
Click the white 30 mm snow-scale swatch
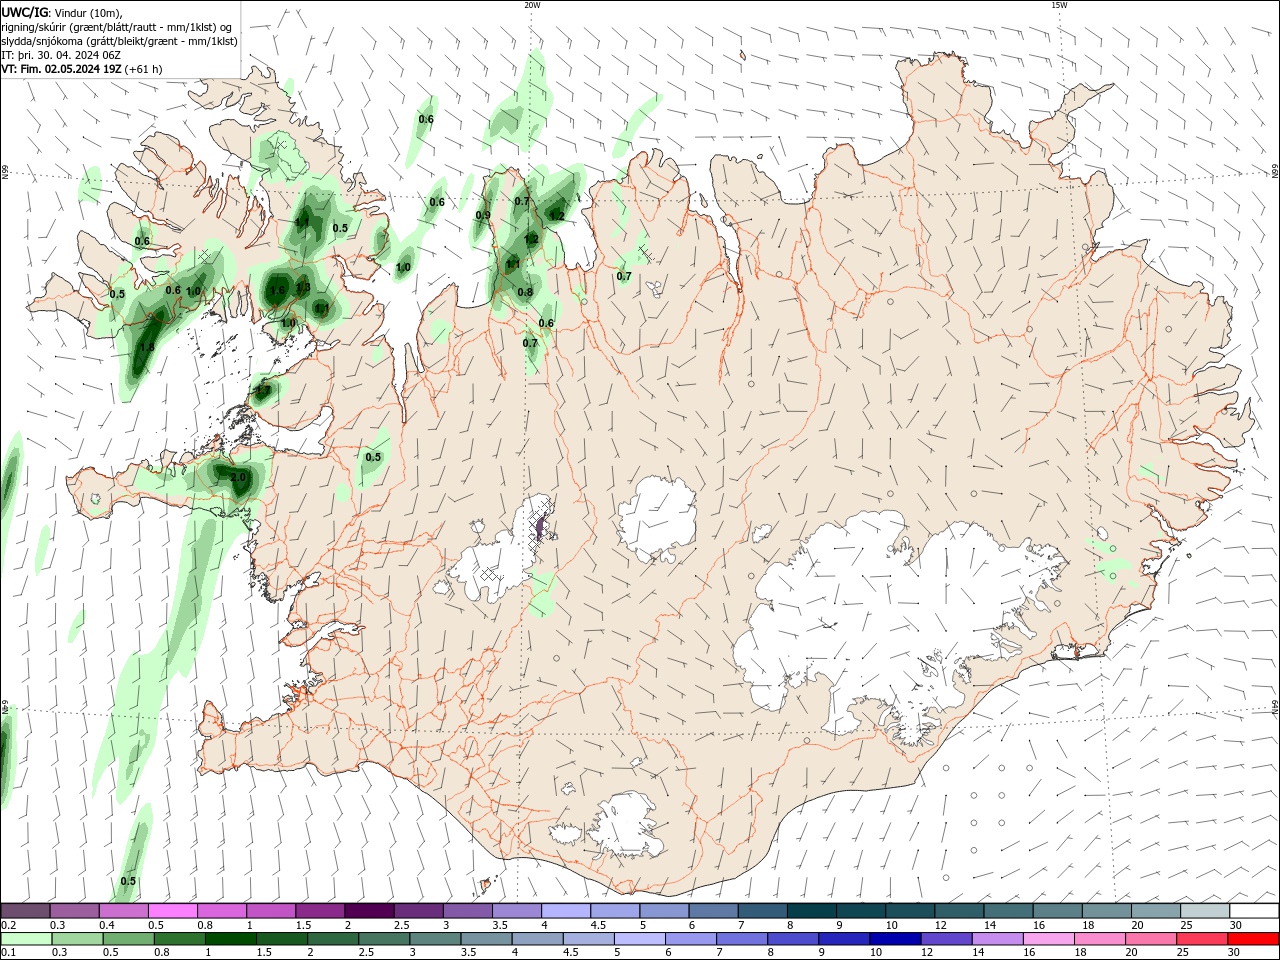point(1254,911)
